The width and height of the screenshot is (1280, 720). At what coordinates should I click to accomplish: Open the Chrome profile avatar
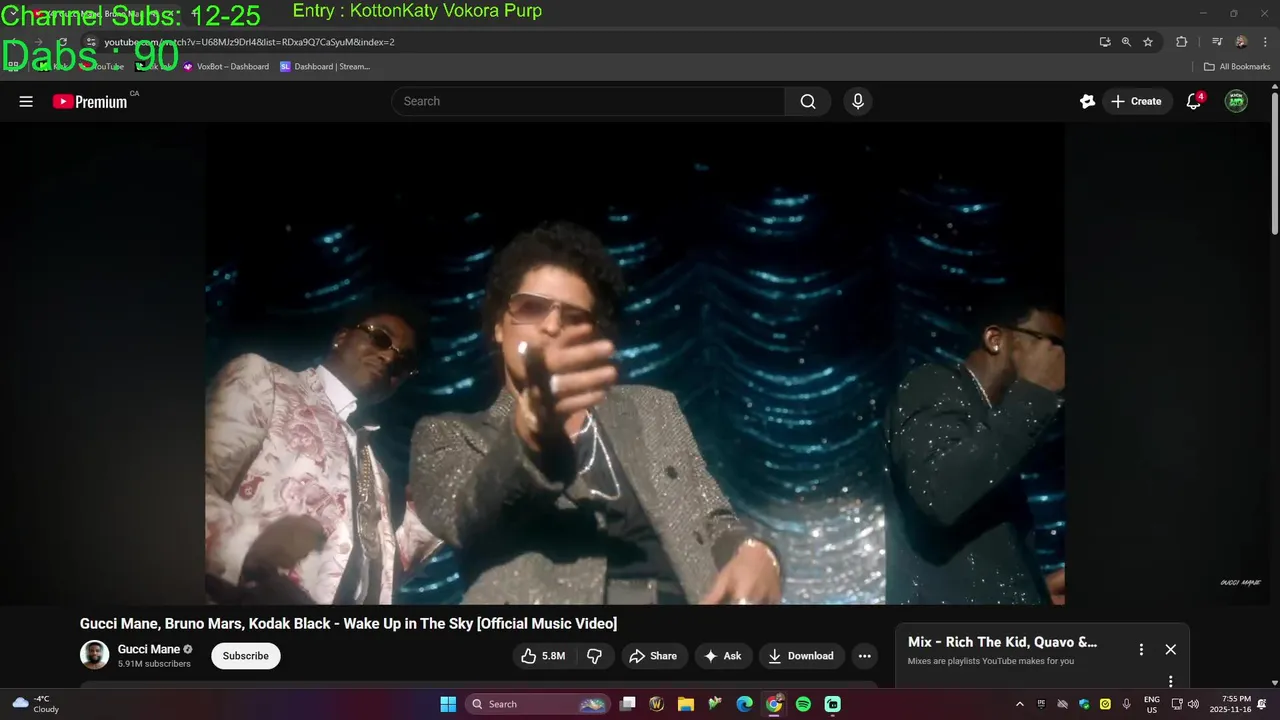coord(1241,42)
